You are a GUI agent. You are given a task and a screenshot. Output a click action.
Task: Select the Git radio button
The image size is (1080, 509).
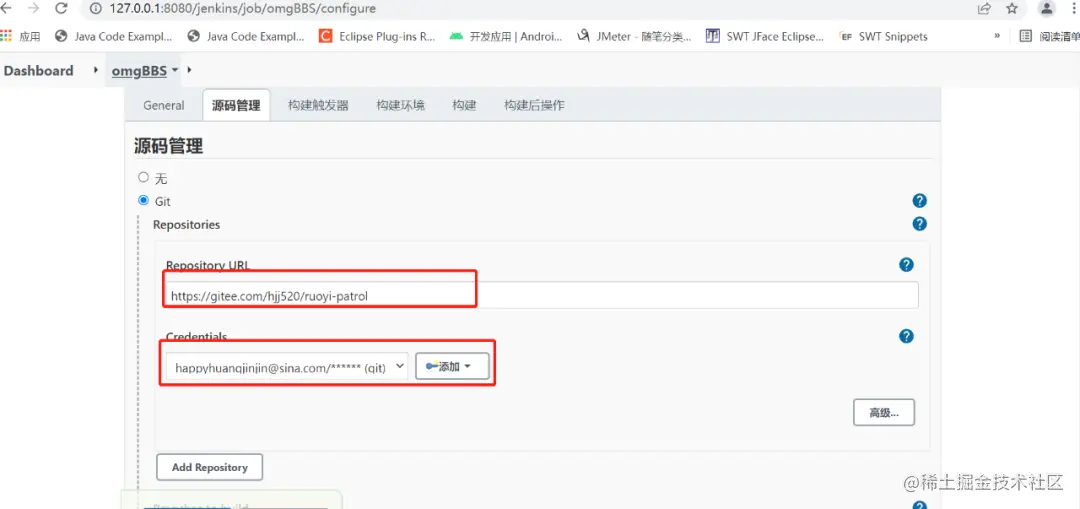tap(143, 200)
